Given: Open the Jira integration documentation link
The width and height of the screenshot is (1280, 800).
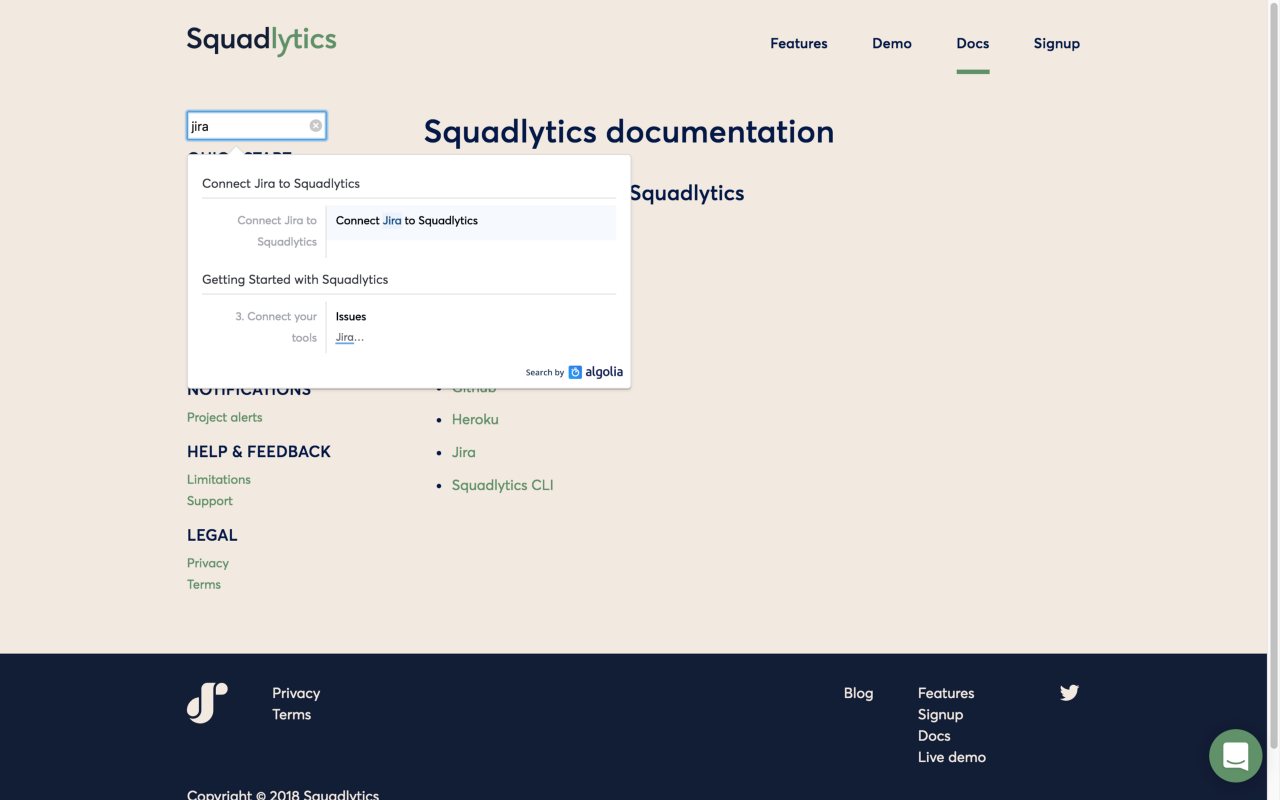Looking at the screenshot, I should (x=463, y=452).
